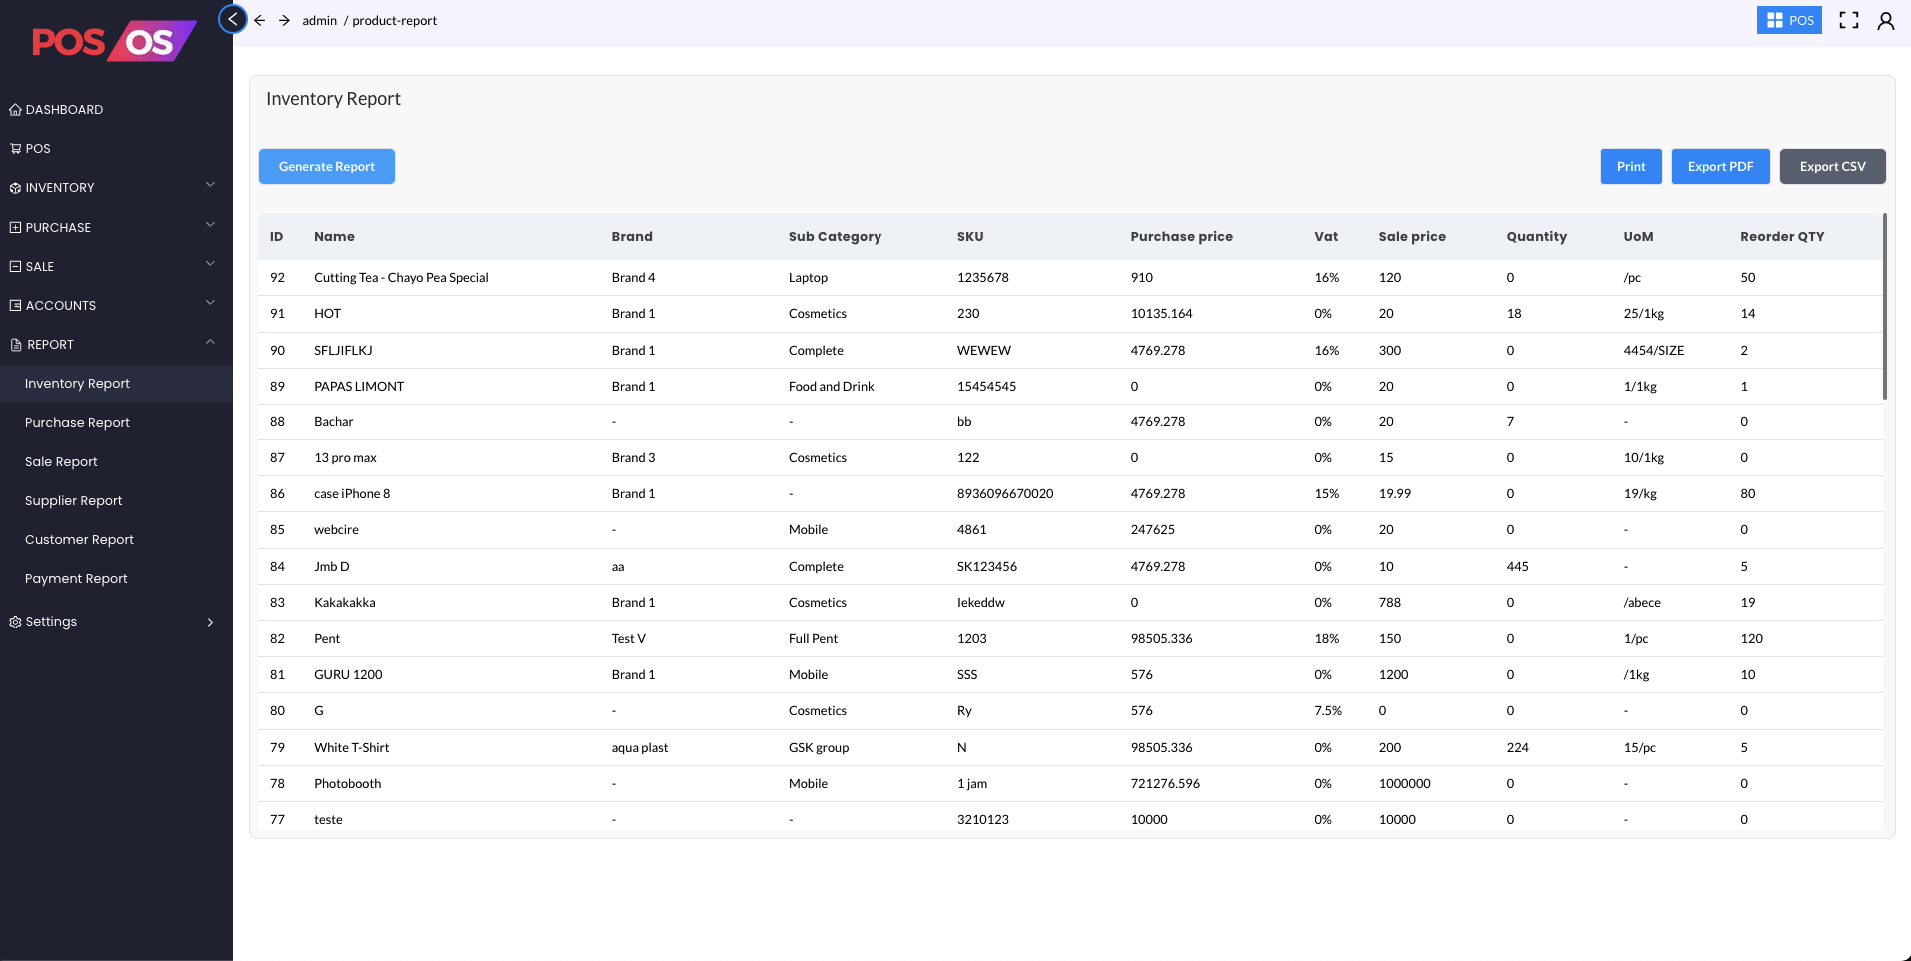Viewport: 1911px width, 961px height.
Task: Open Purchase Report in sidebar
Action: (77, 423)
